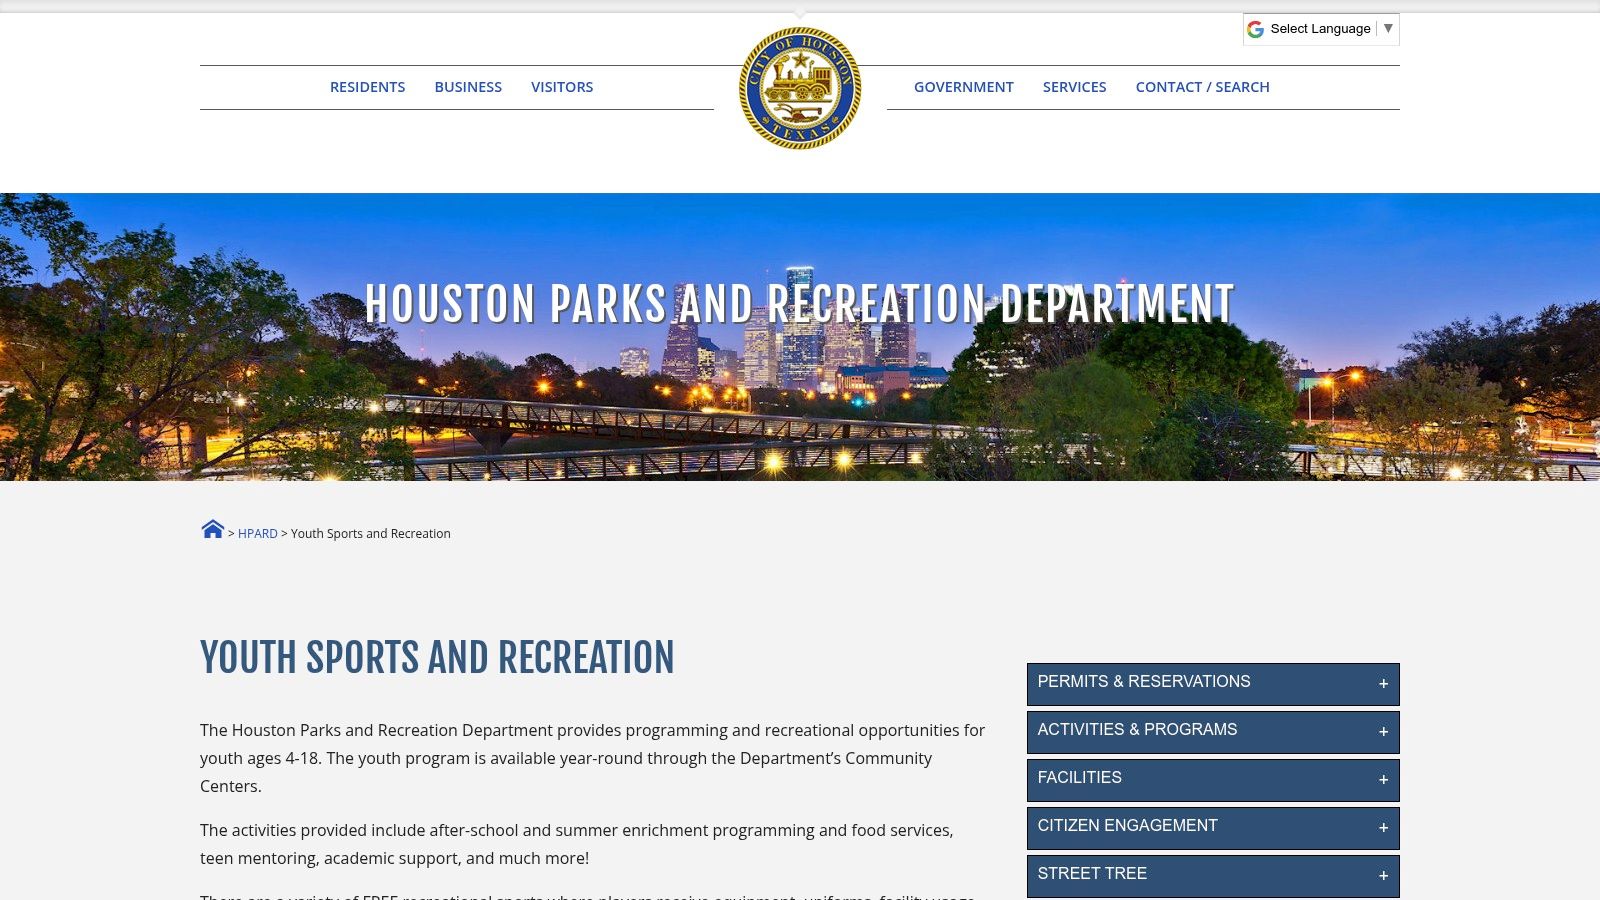Open the Services menu
1600x900 pixels.
1074,87
